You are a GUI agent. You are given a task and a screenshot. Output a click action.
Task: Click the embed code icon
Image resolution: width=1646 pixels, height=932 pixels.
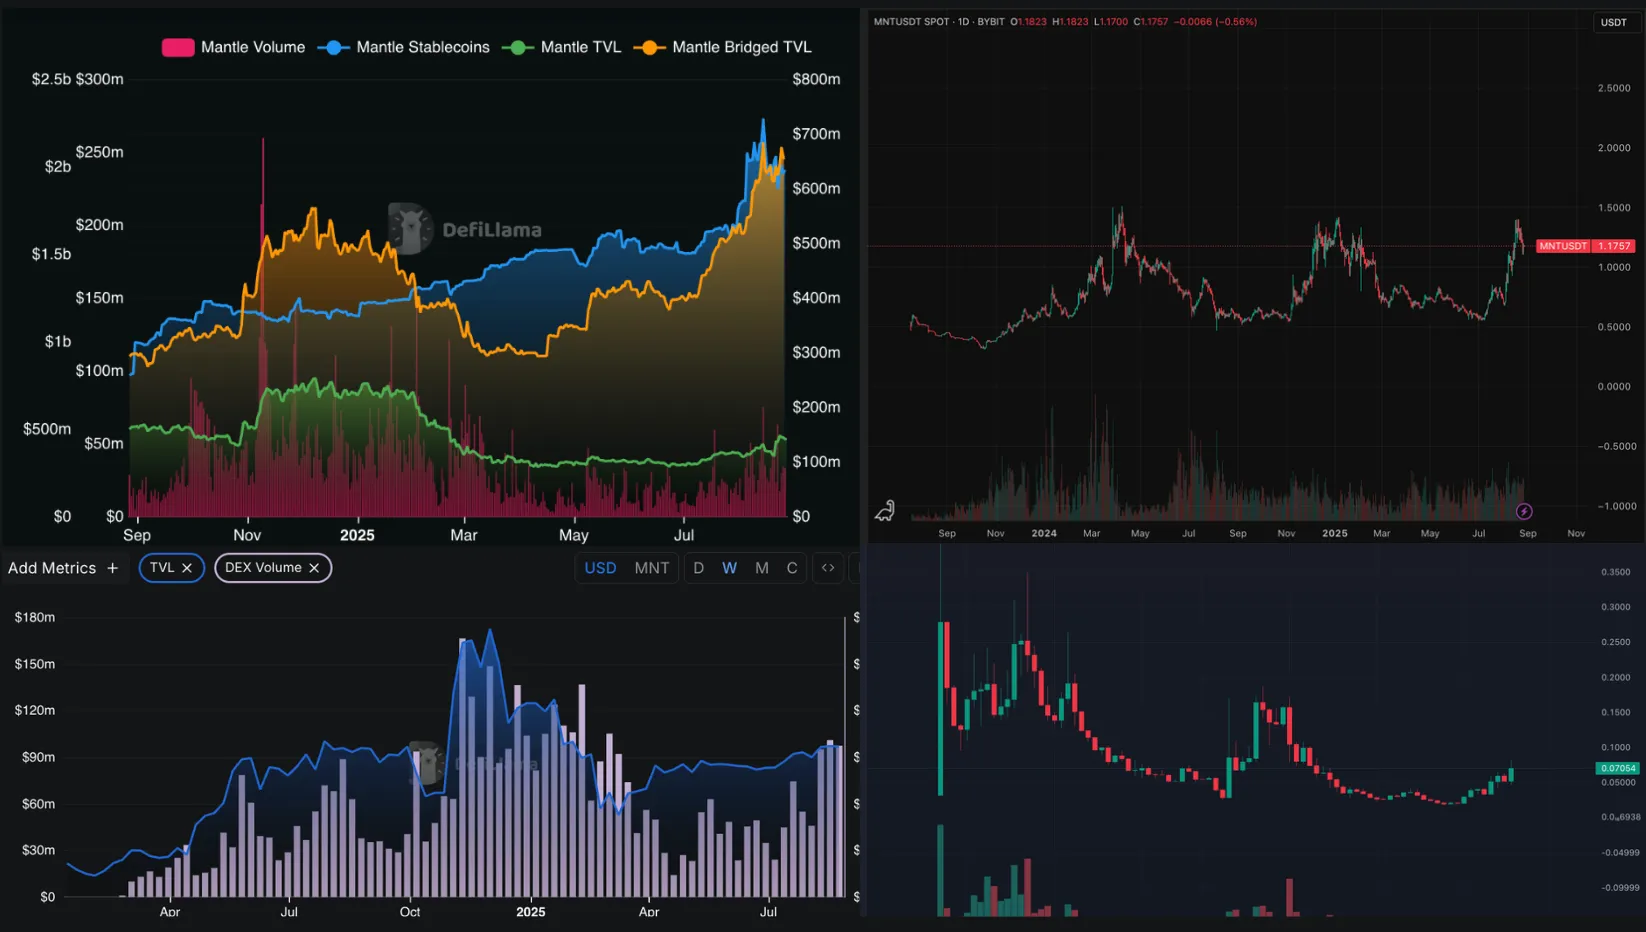828,568
